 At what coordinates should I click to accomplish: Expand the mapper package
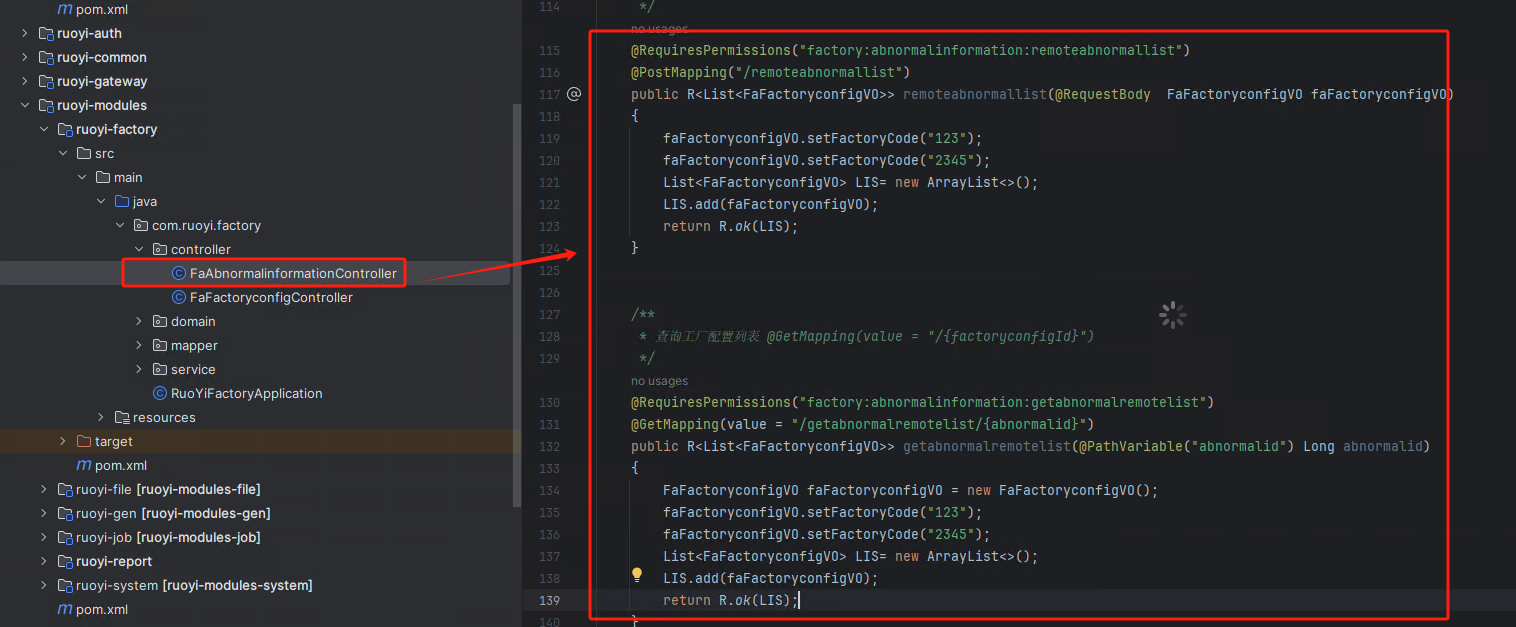pyautogui.click(x=139, y=345)
